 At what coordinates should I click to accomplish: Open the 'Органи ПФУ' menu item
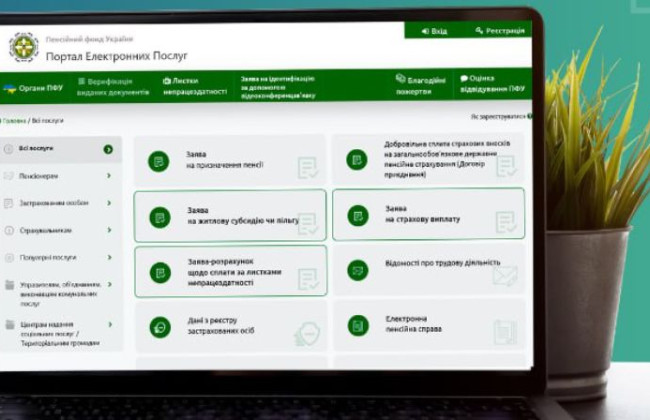point(34,89)
